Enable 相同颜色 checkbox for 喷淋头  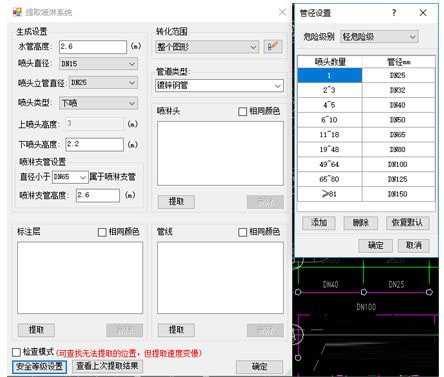[243, 111]
